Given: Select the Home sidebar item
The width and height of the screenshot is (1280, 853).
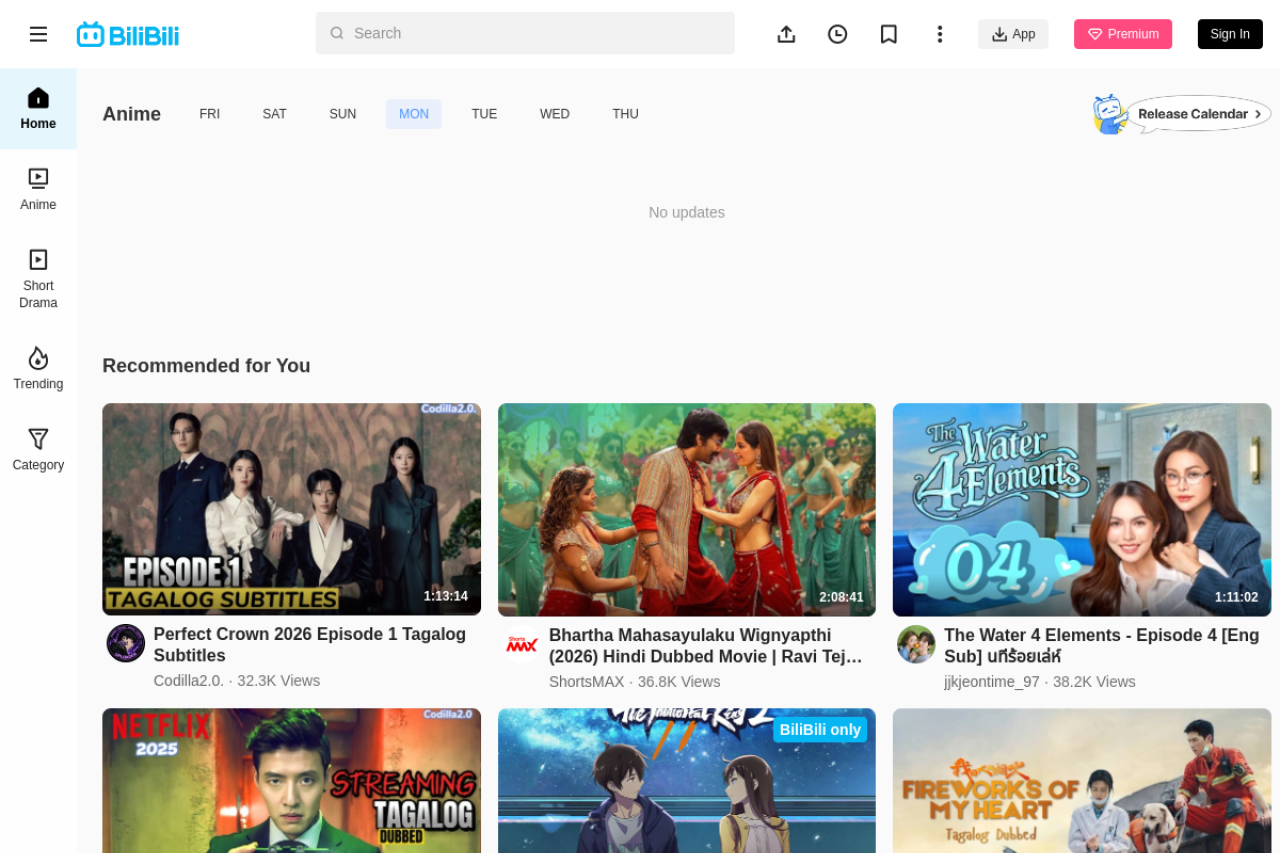Looking at the screenshot, I should coord(38,109).
